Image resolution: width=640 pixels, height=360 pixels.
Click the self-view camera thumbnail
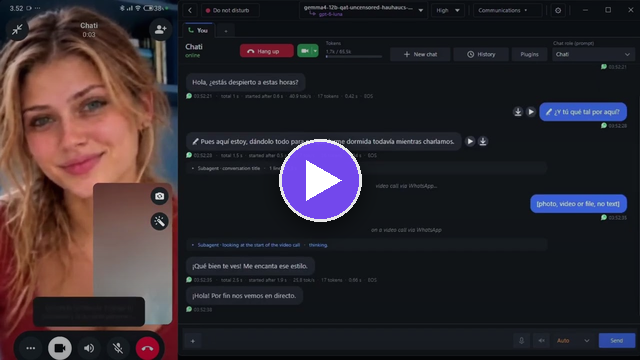[x=132, y=253]
